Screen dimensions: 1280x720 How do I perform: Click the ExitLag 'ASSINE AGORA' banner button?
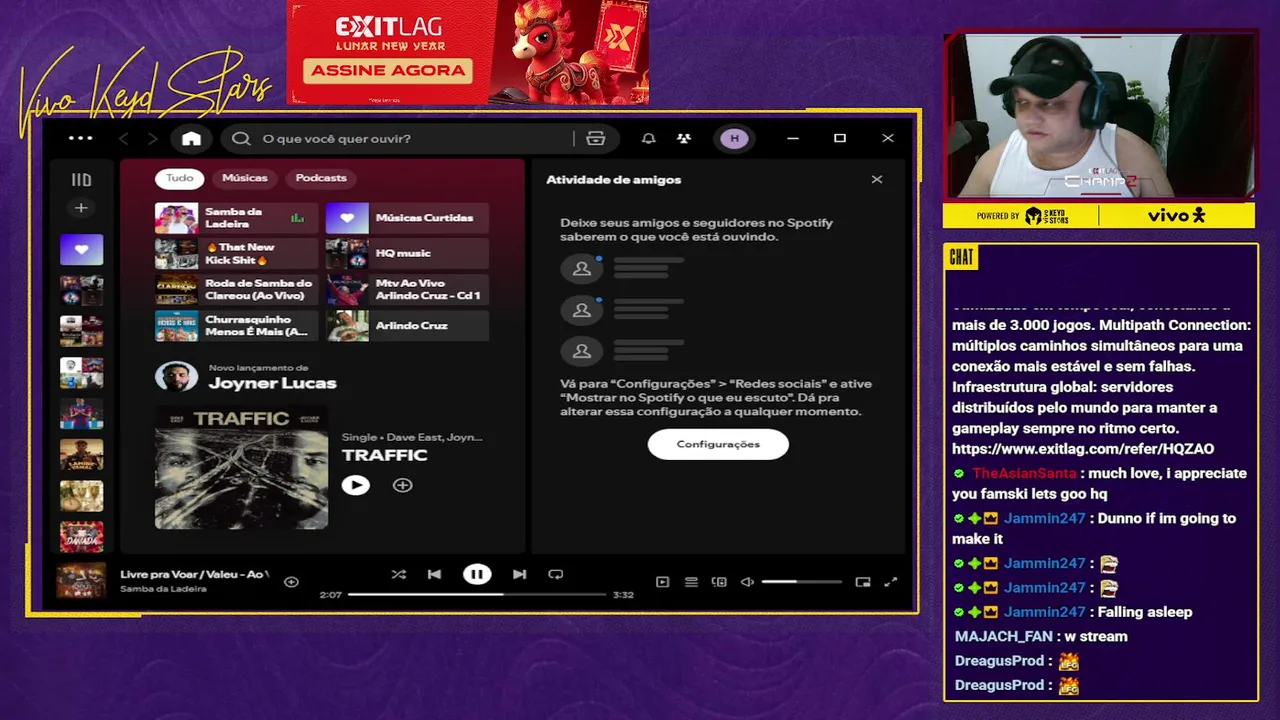point(389,70)
